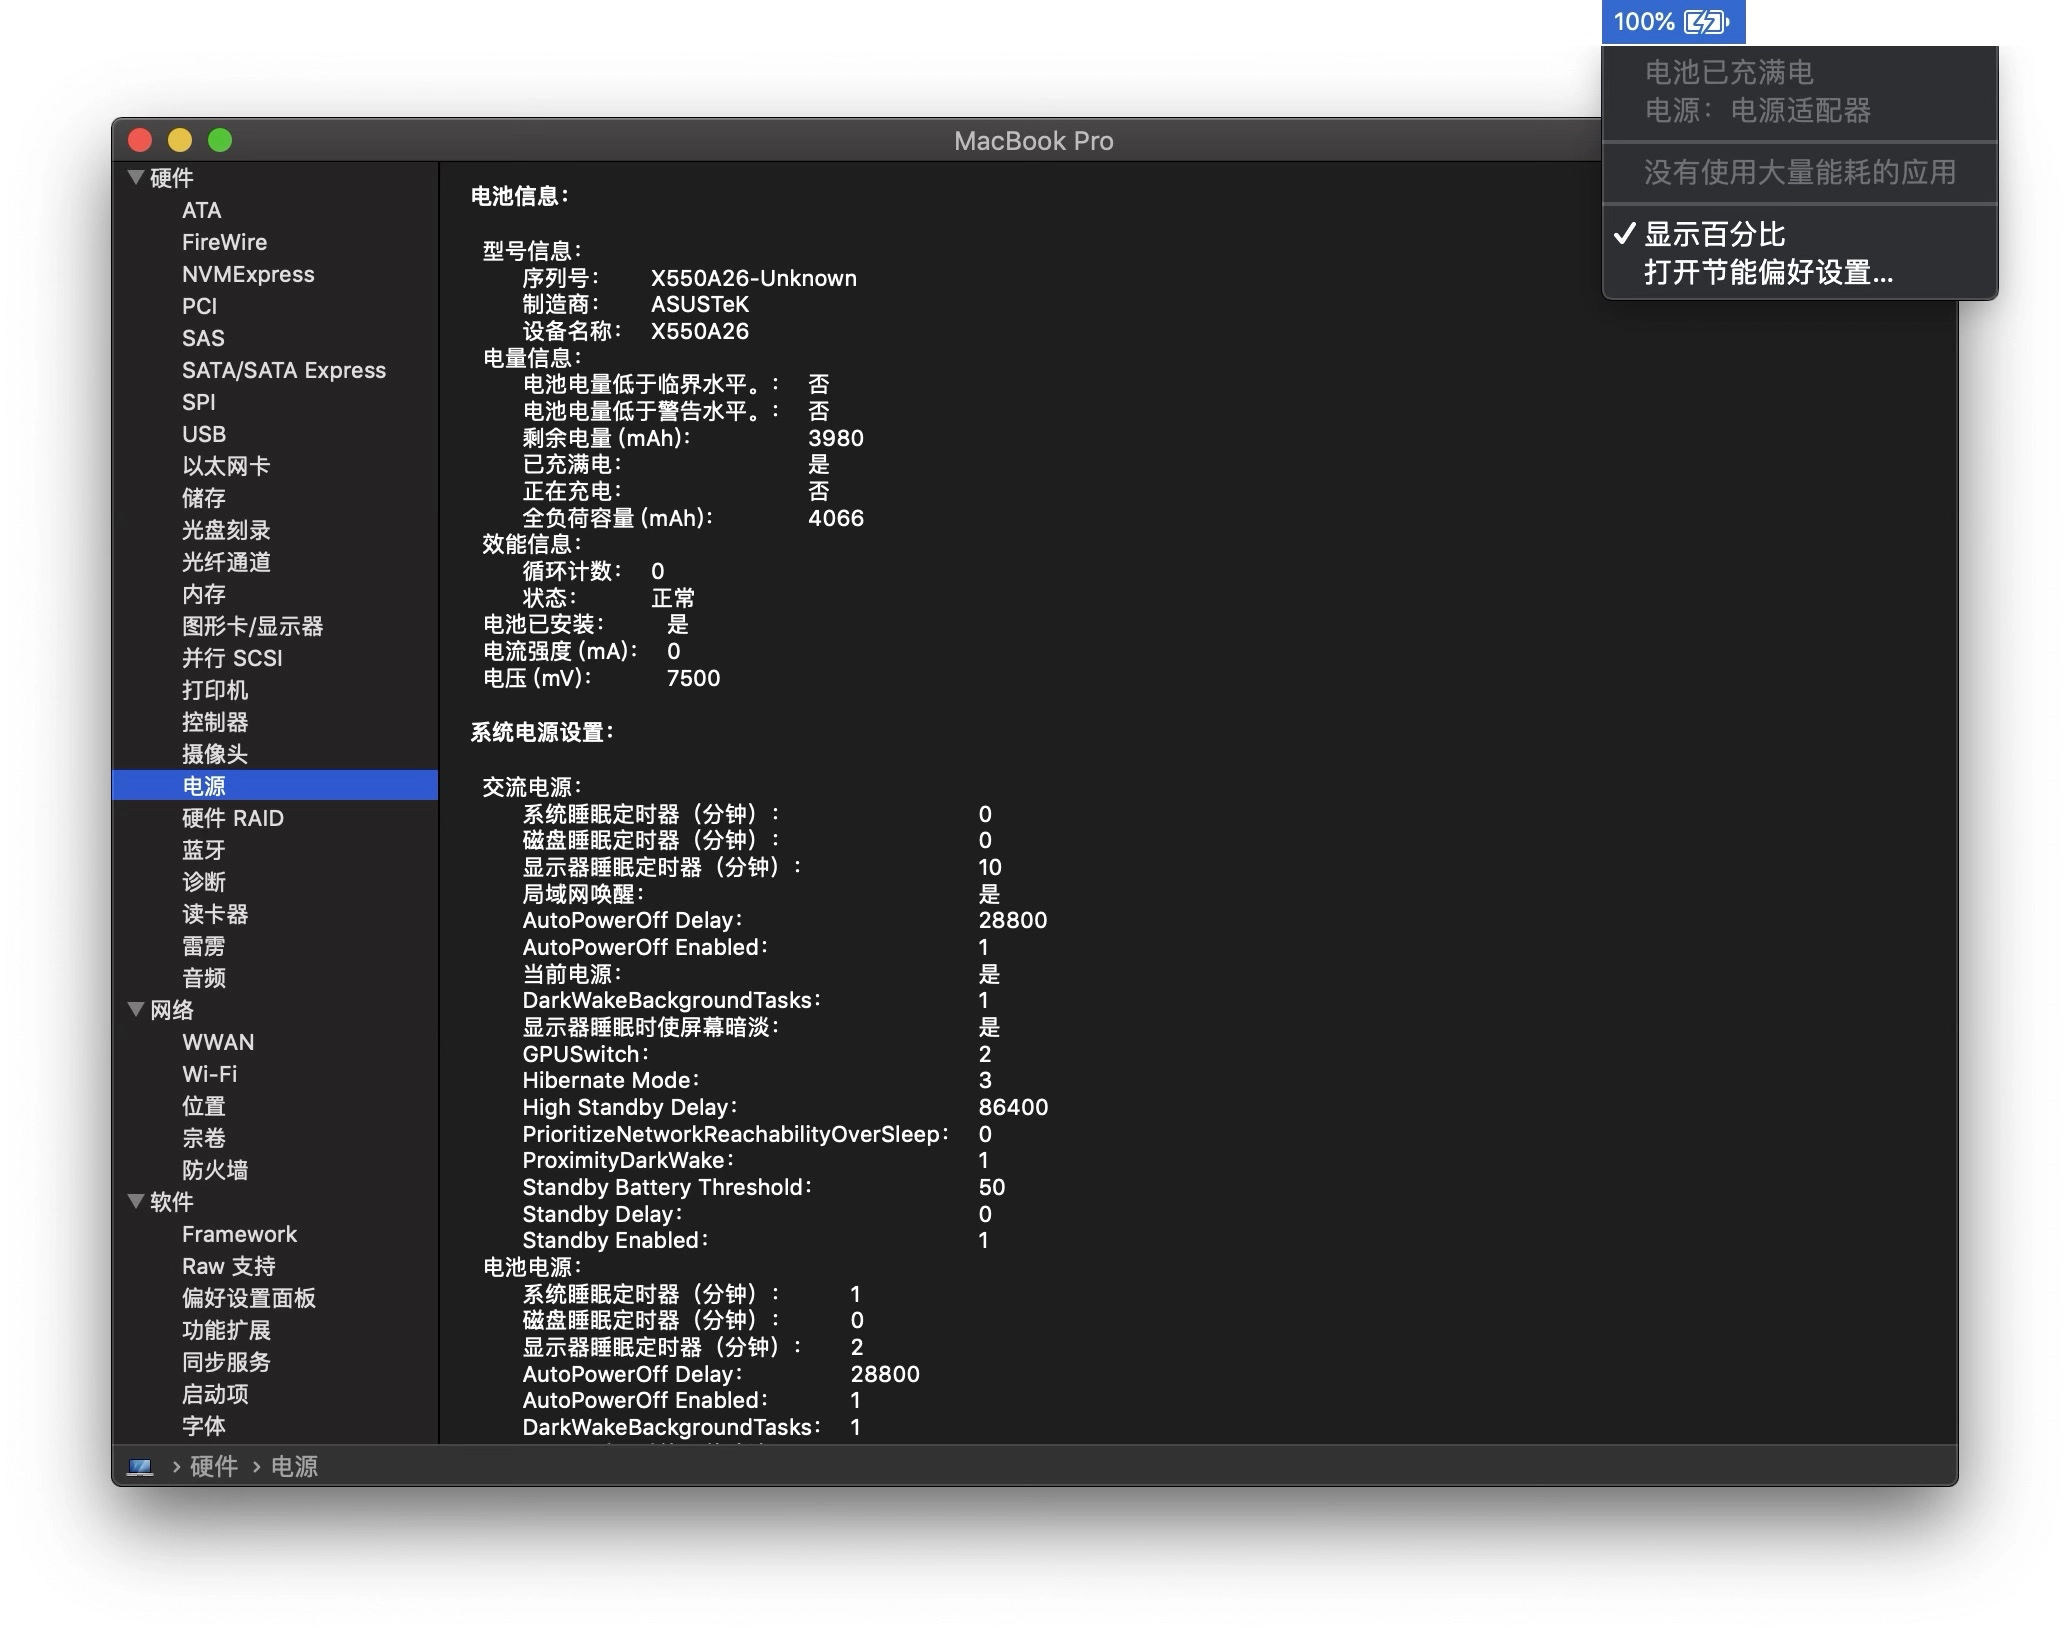
Task: Click the 硬件 category header label
Action: coord(171,178)
